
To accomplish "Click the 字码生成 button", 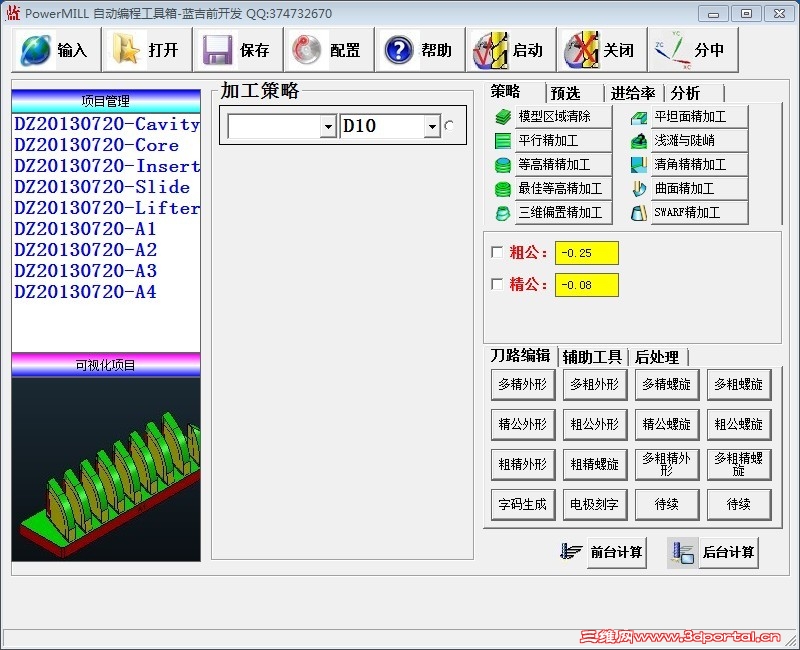I will pyautogui.click(x=522, y=505).
